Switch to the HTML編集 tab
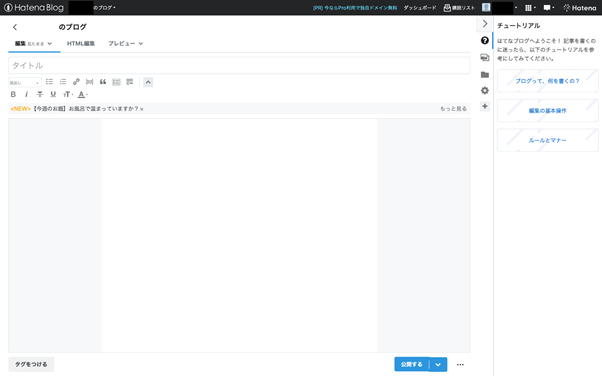Viewport: 602px width, 376px height. click(x=81, y=43)
